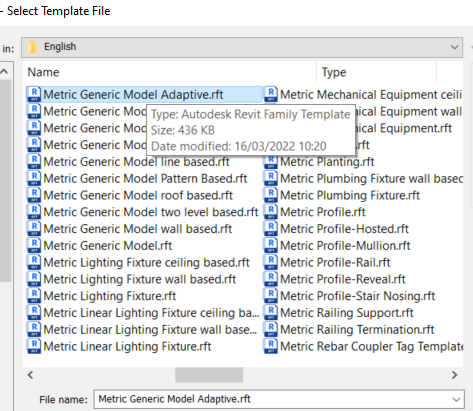Sort files by the Type column header
473x411 pixels.
pos(334,72)
